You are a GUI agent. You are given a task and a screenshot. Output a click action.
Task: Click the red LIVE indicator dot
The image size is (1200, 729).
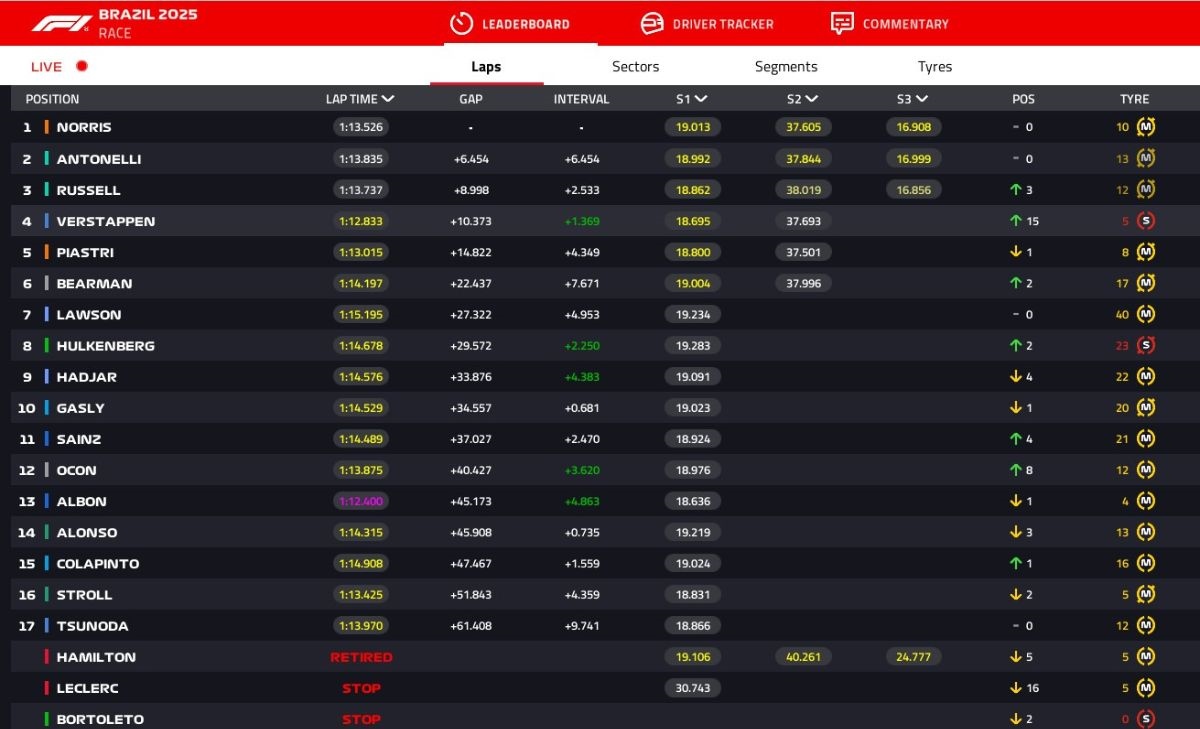tap(82, 67)
